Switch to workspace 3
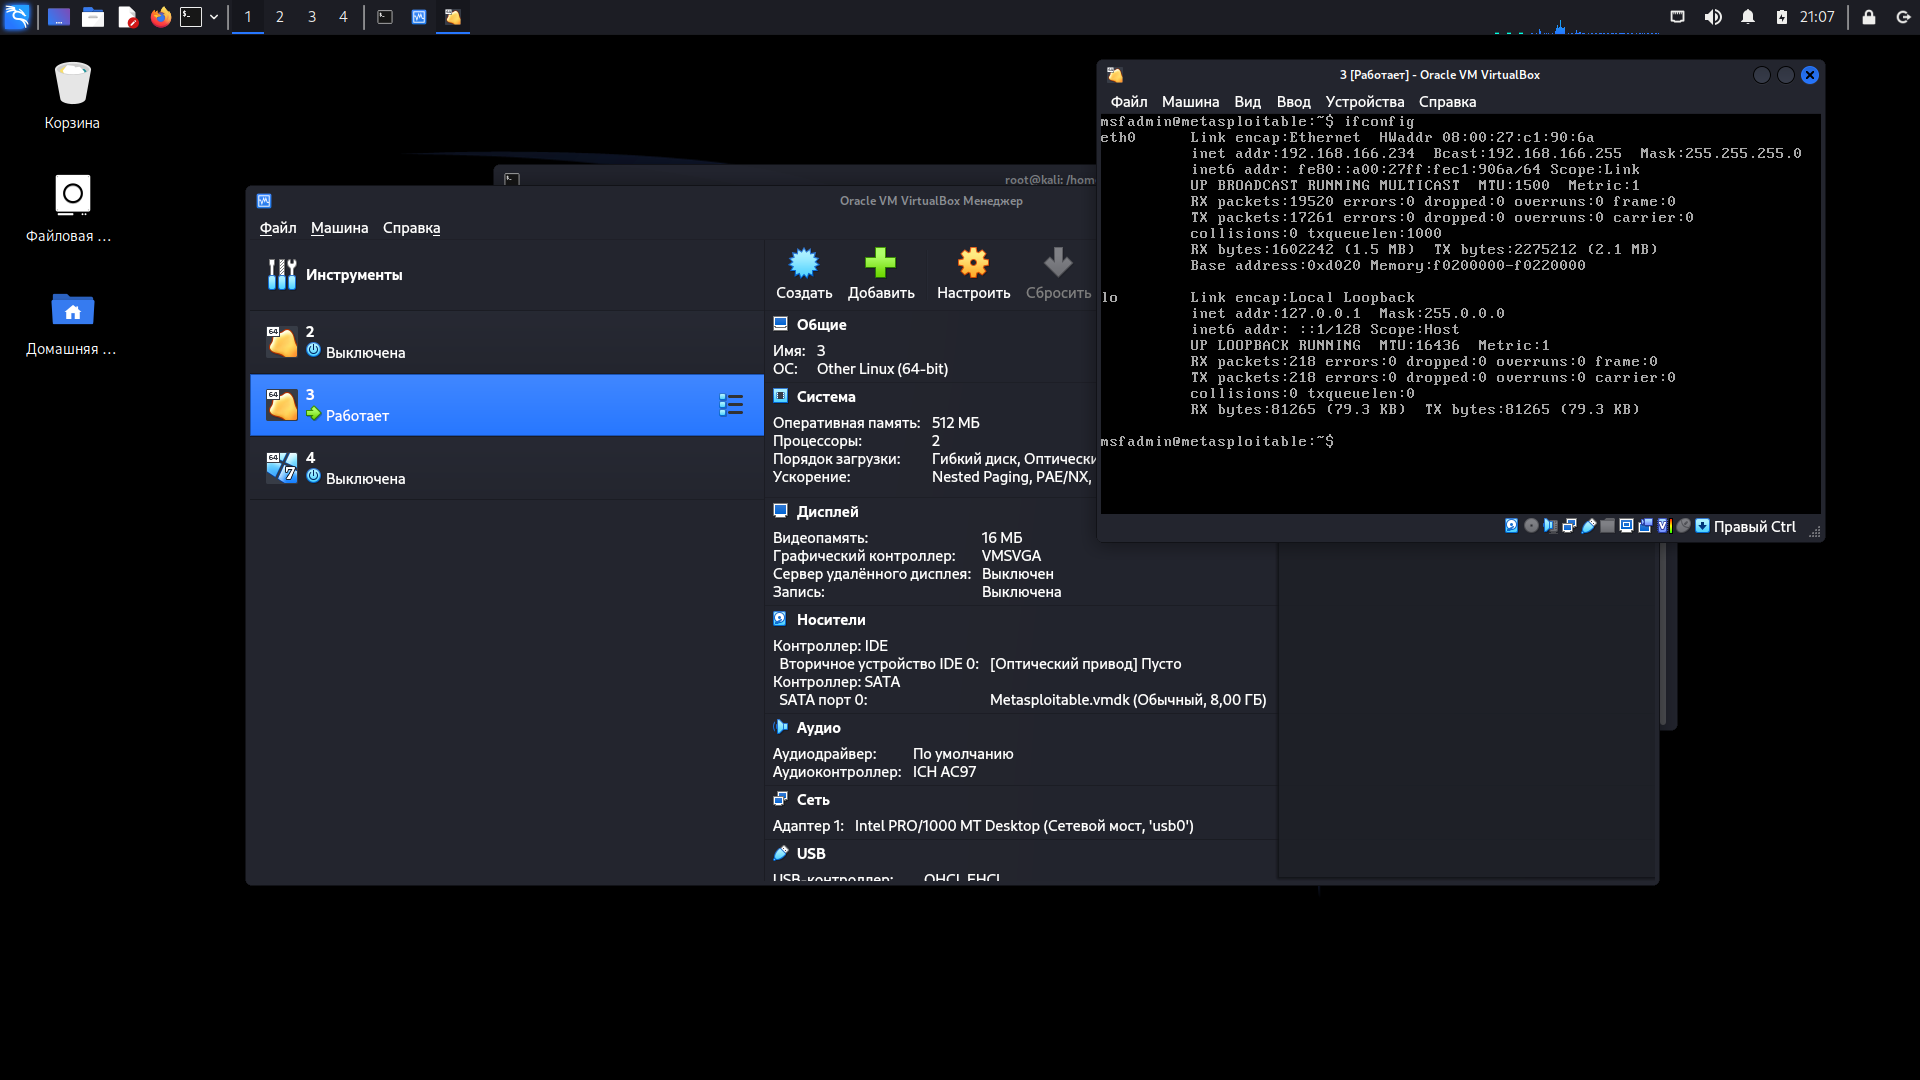Image resolution: width=1920 pixels, height=1080 pixels. pos(312,17)
